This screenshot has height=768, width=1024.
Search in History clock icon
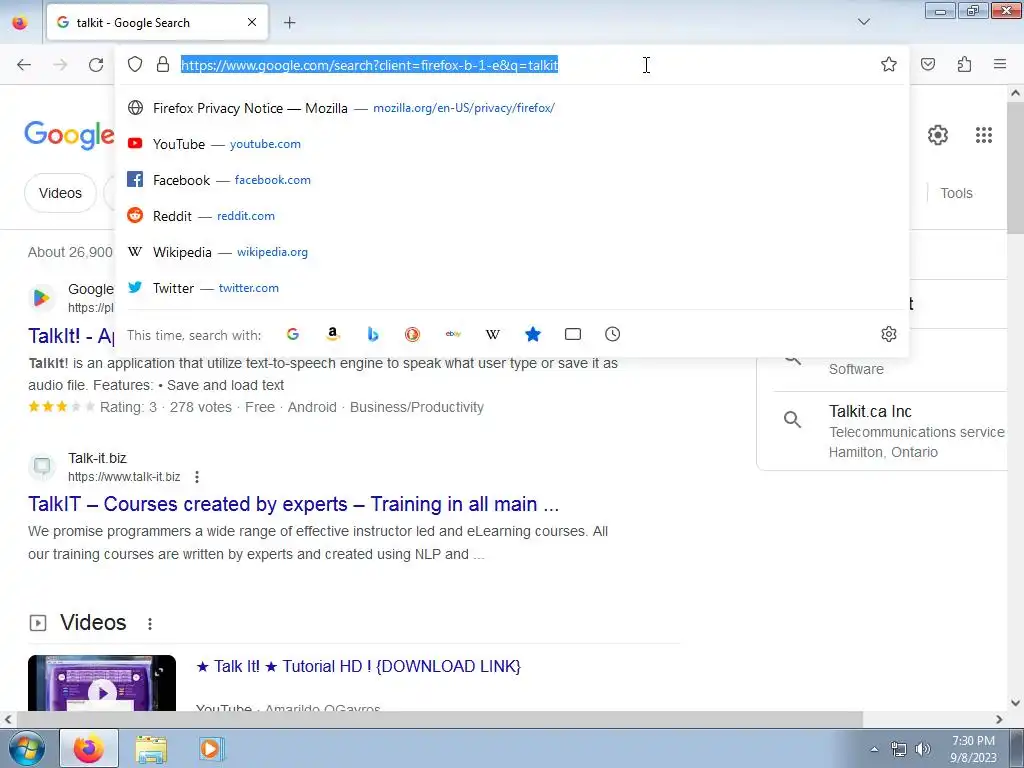click(612, 334)
